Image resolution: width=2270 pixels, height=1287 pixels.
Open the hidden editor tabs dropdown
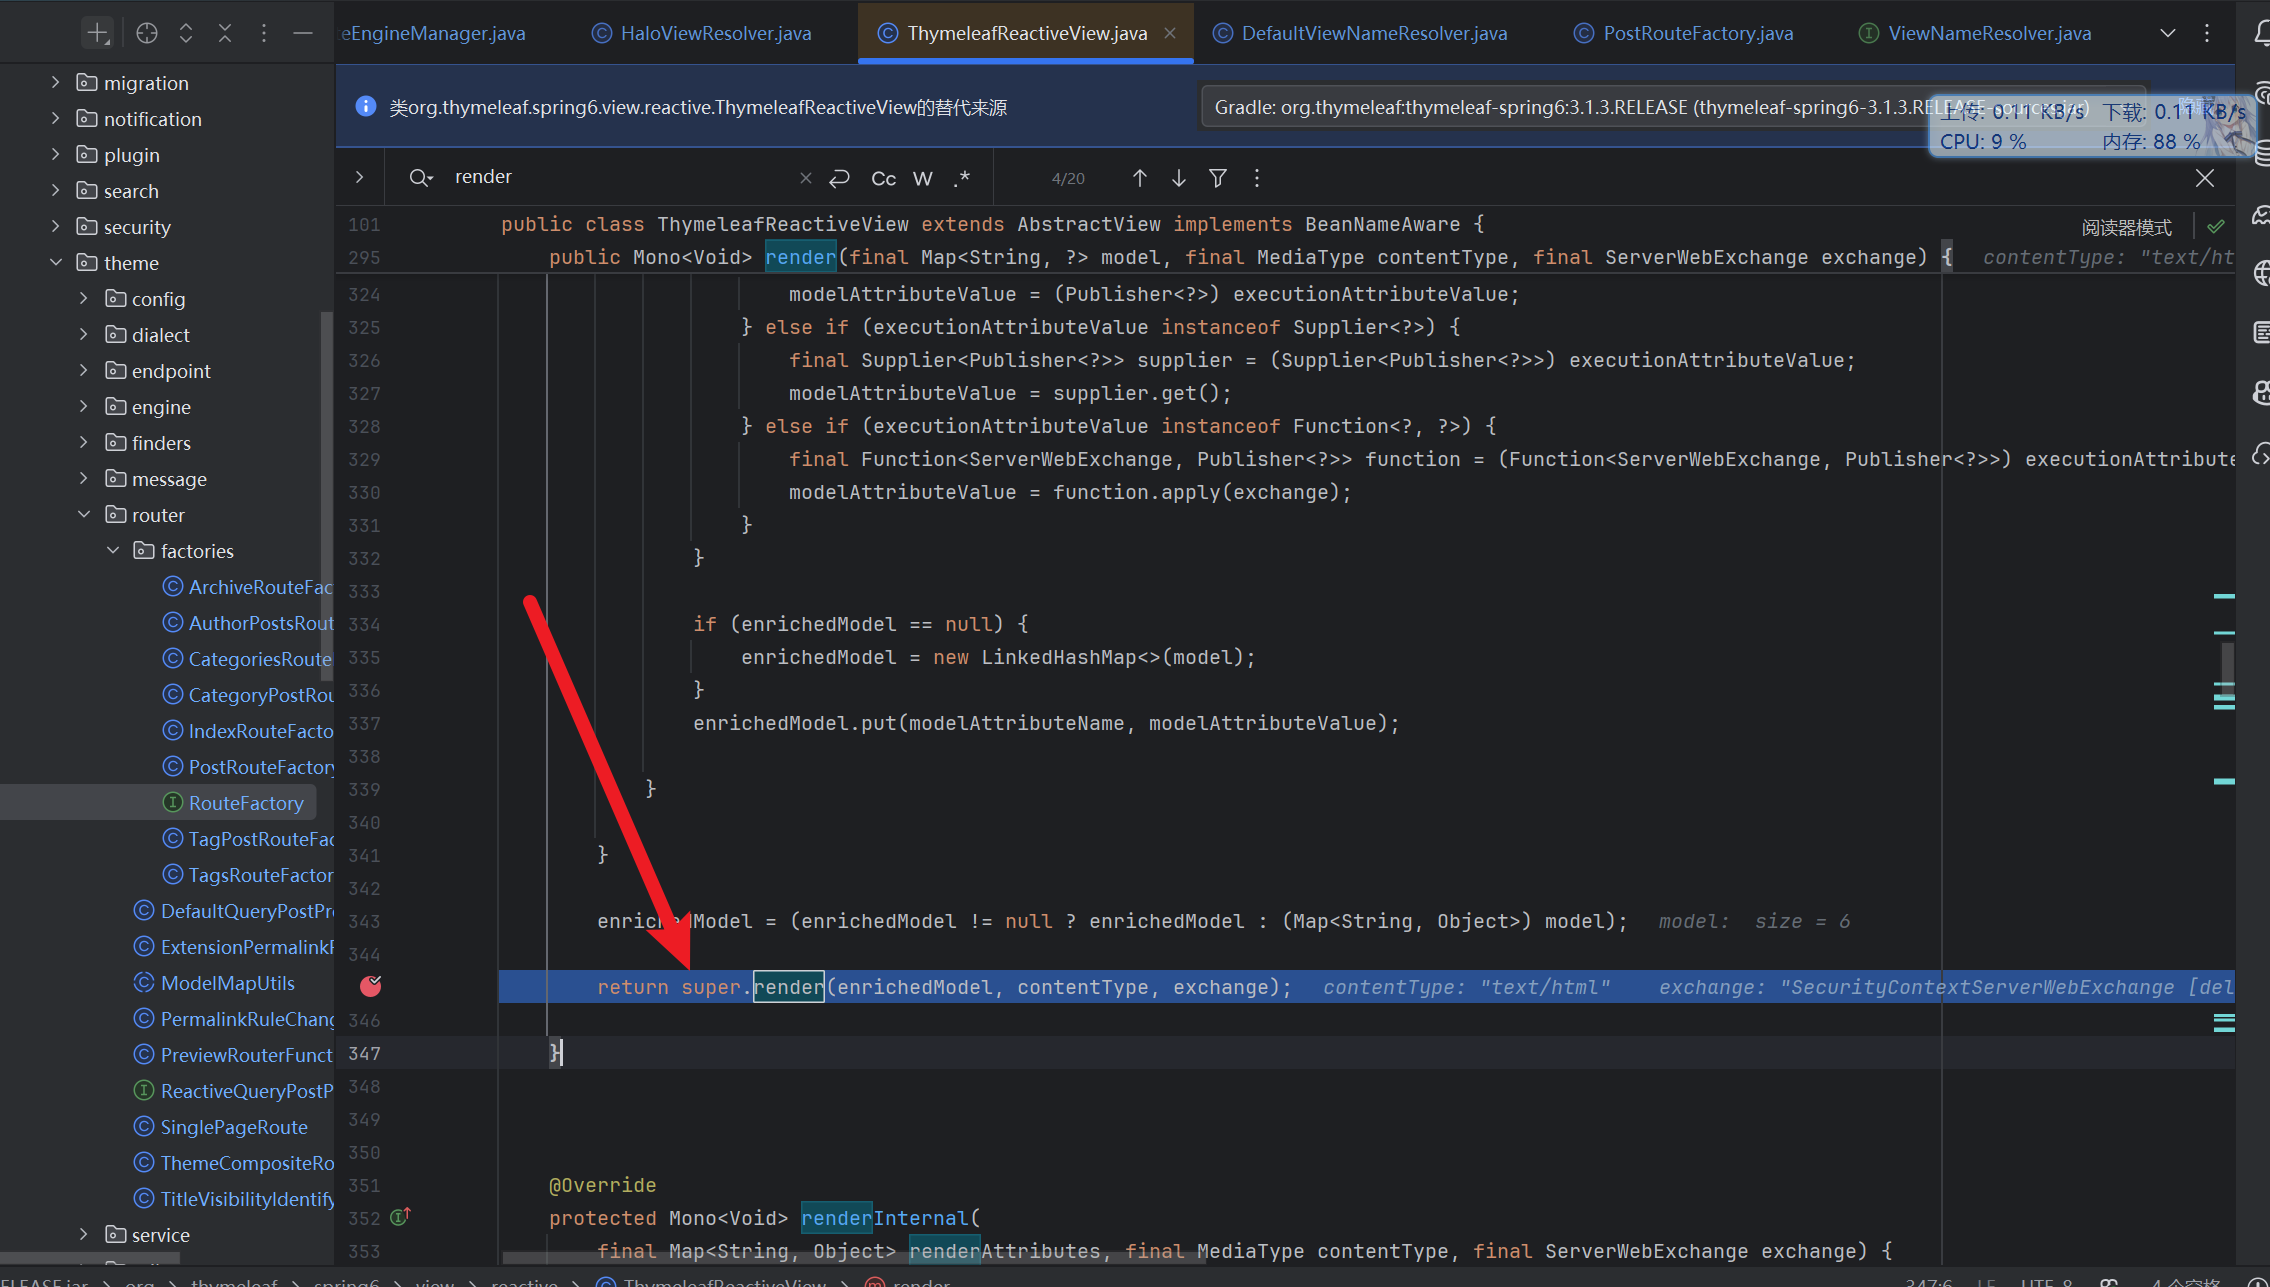(2167, 33)
